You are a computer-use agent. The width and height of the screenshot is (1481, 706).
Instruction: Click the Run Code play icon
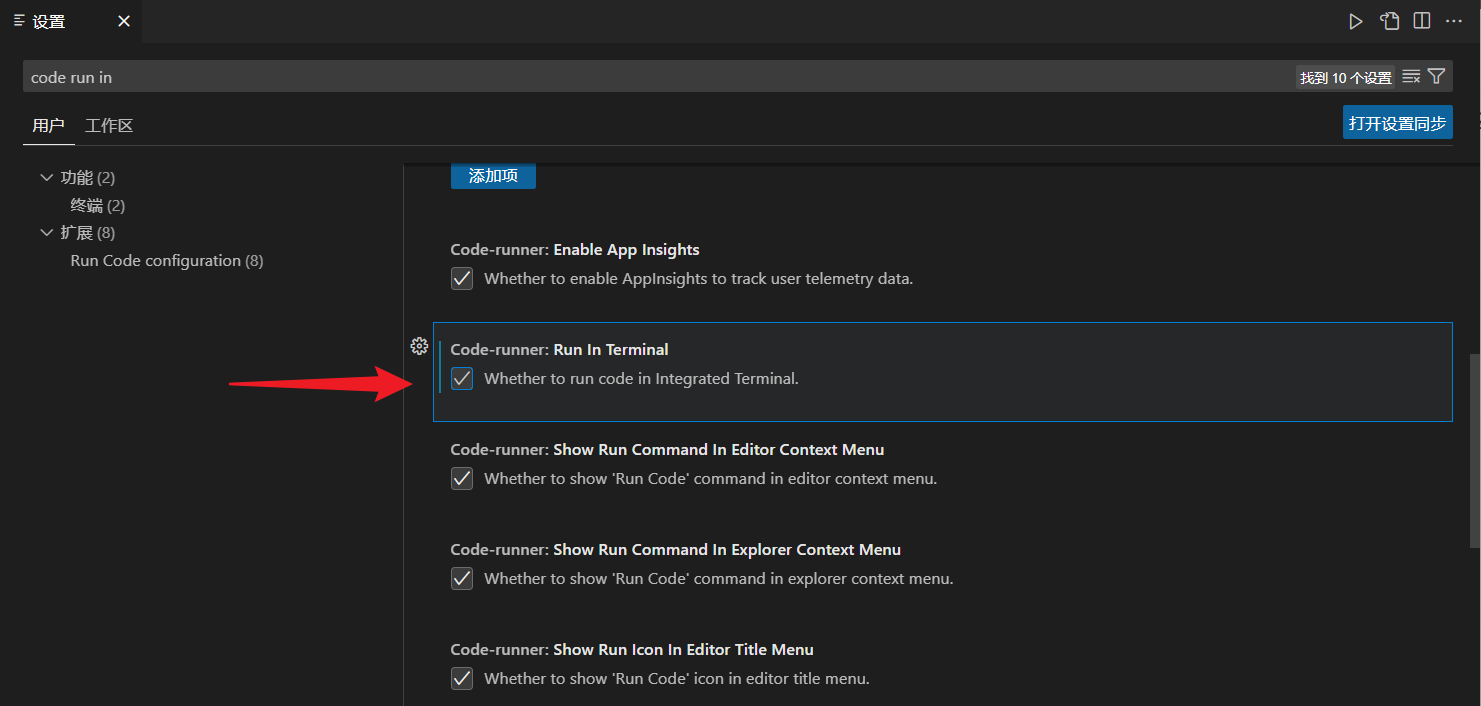click(x=1356, y=21)
